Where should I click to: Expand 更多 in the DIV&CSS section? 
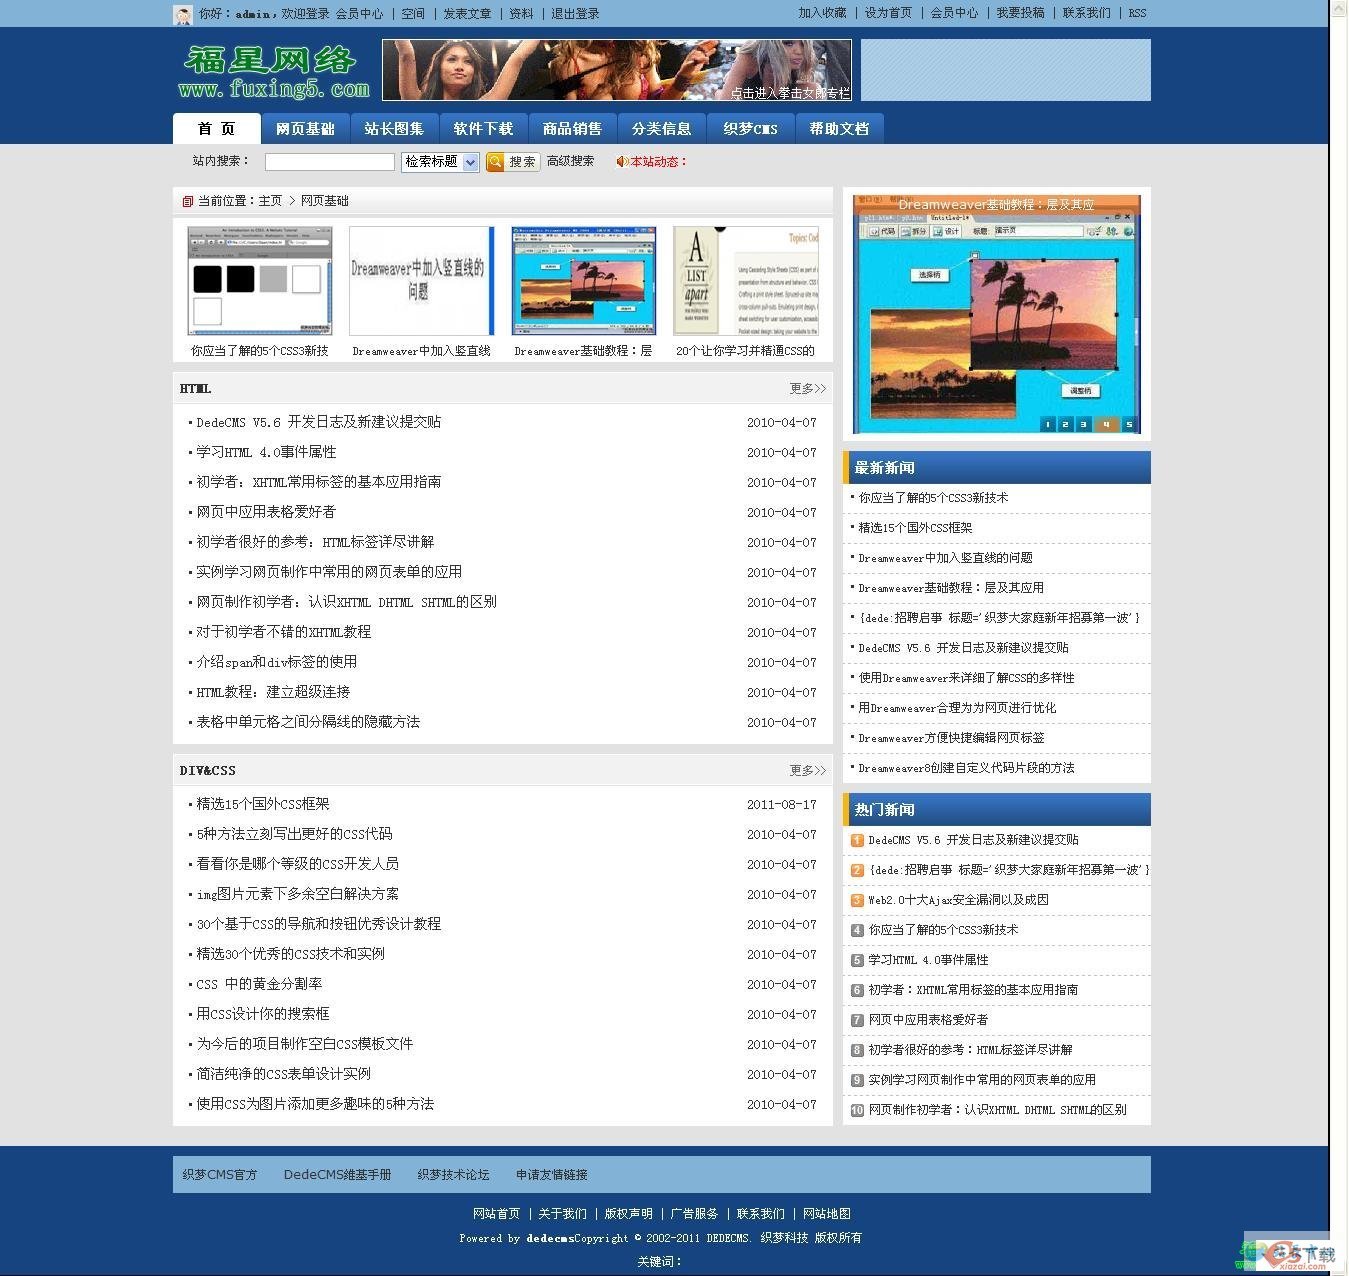806,770
